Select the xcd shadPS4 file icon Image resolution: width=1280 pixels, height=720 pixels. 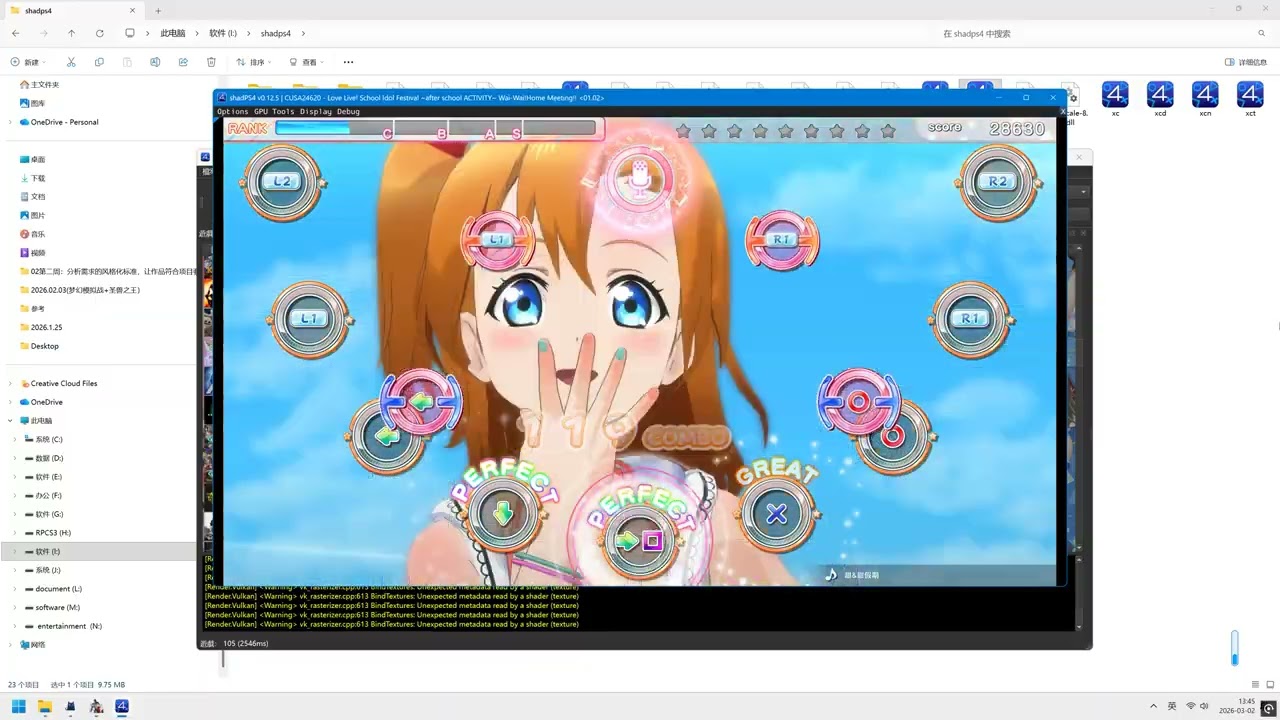1160,98
